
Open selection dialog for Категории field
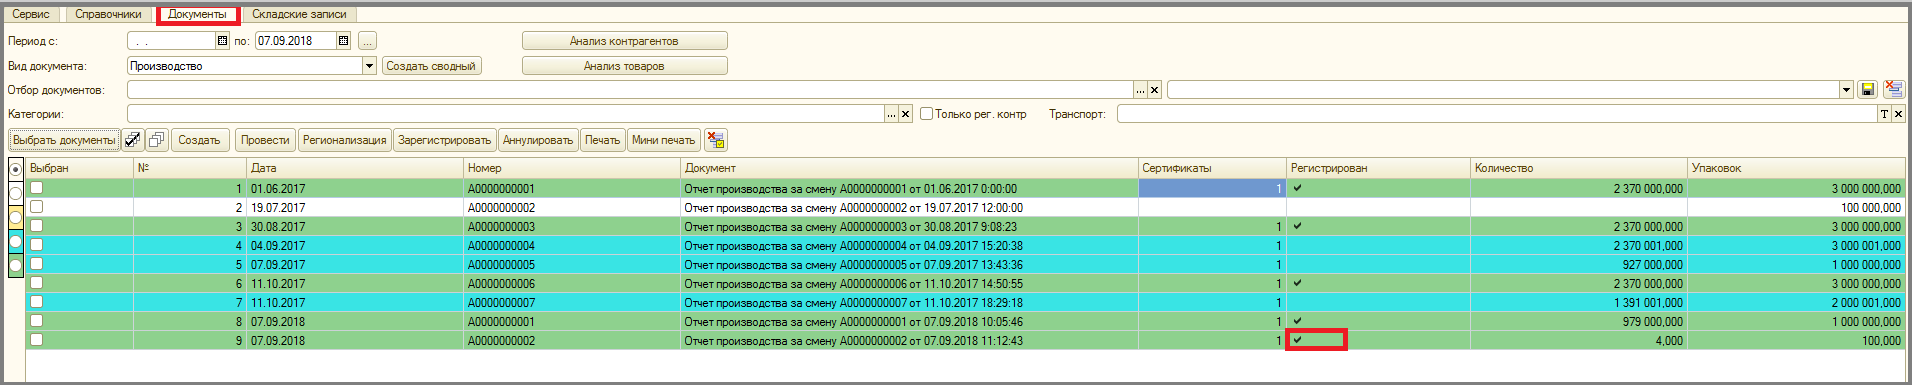coord(891,114)
